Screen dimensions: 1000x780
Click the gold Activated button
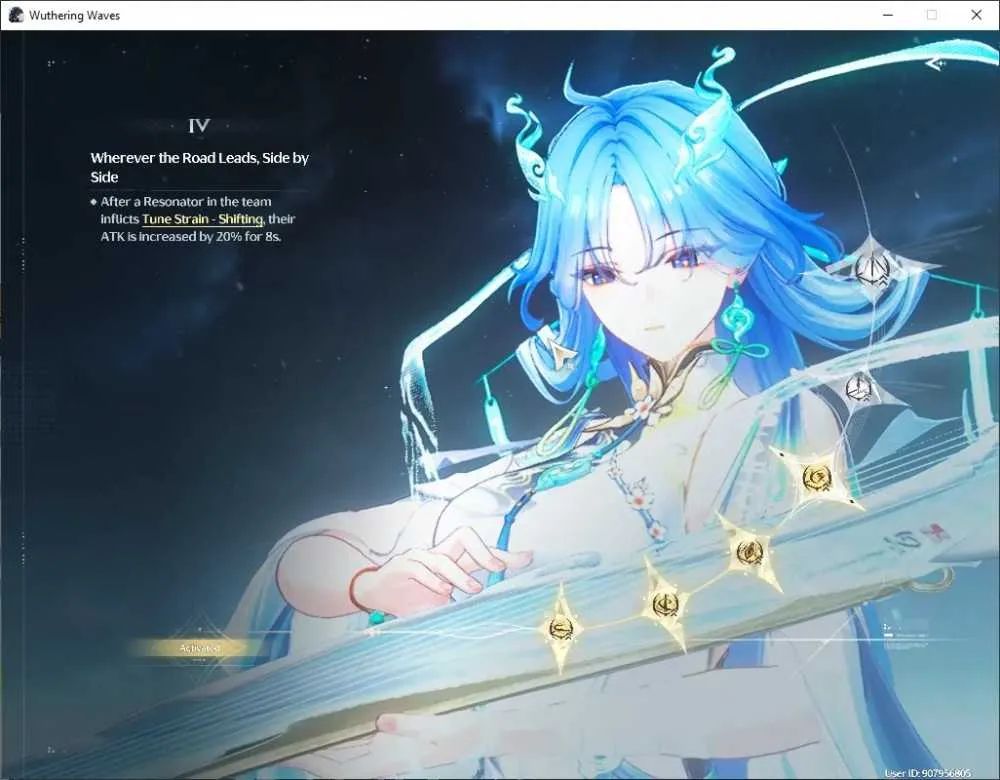tap(199, 648)
